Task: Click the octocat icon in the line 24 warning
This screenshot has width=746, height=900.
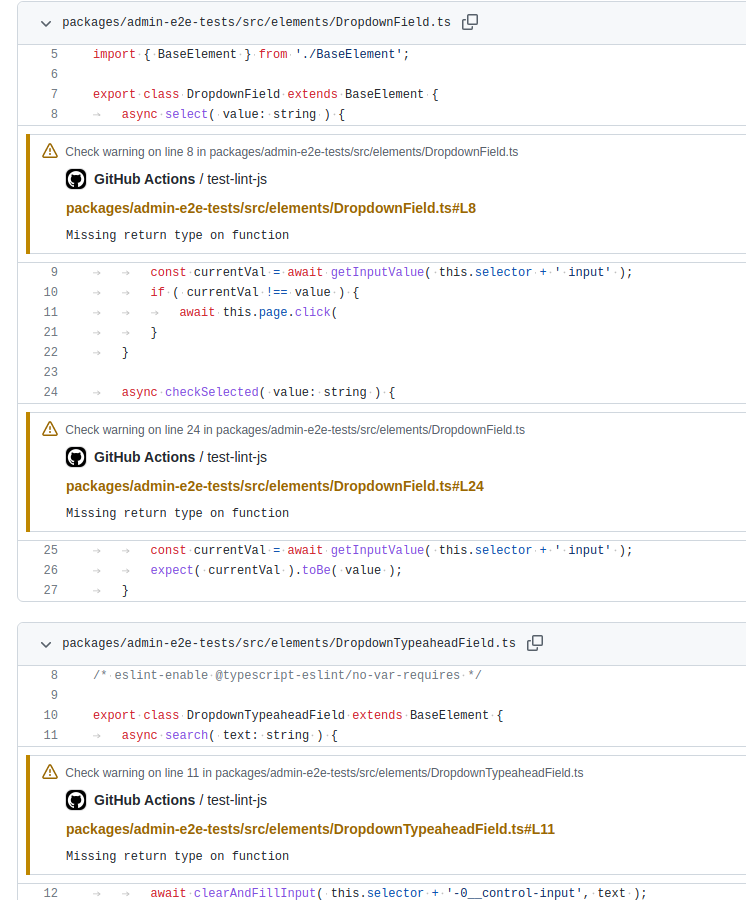Action: coord(75,457)
